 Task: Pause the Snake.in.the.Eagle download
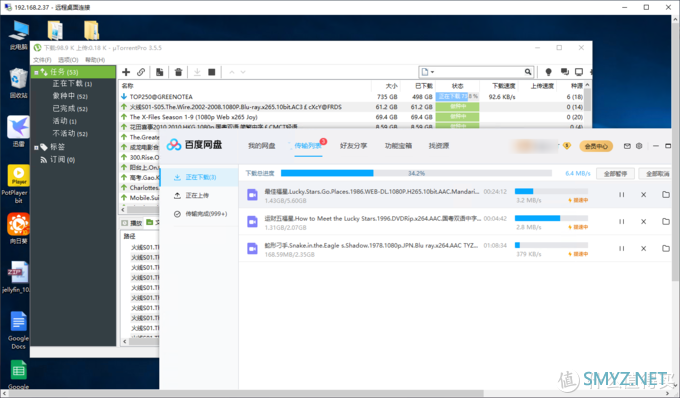pyautogui.click(x=621, y=248)
